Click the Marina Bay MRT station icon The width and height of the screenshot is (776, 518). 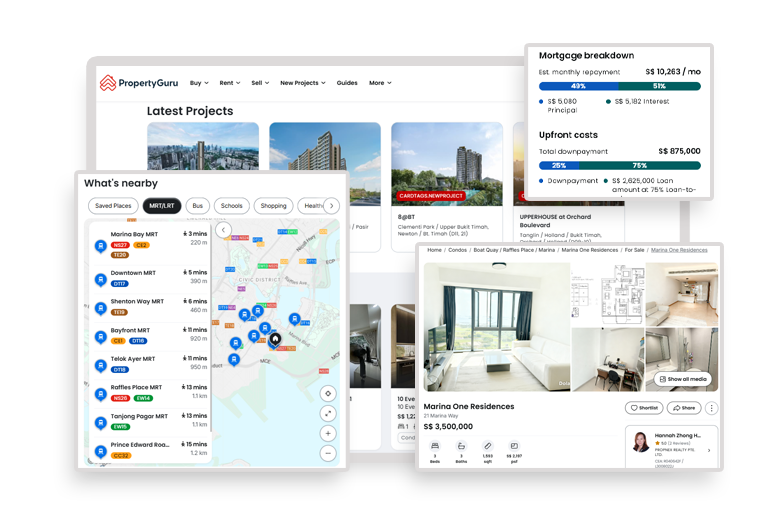pos(100,246)
